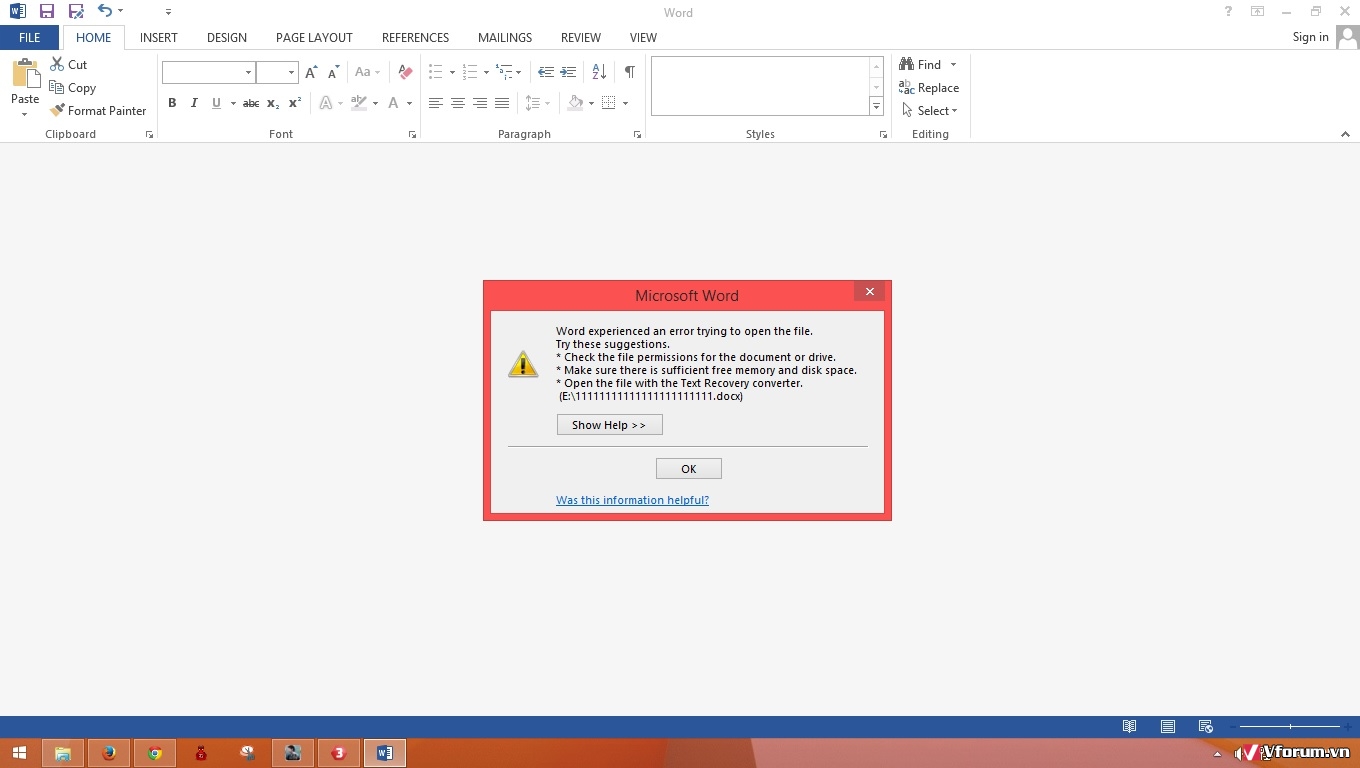The height and width of the screenshot is (768, 1360).
Task: Open the font size dropdown arrow
Action: click(291, 72)
